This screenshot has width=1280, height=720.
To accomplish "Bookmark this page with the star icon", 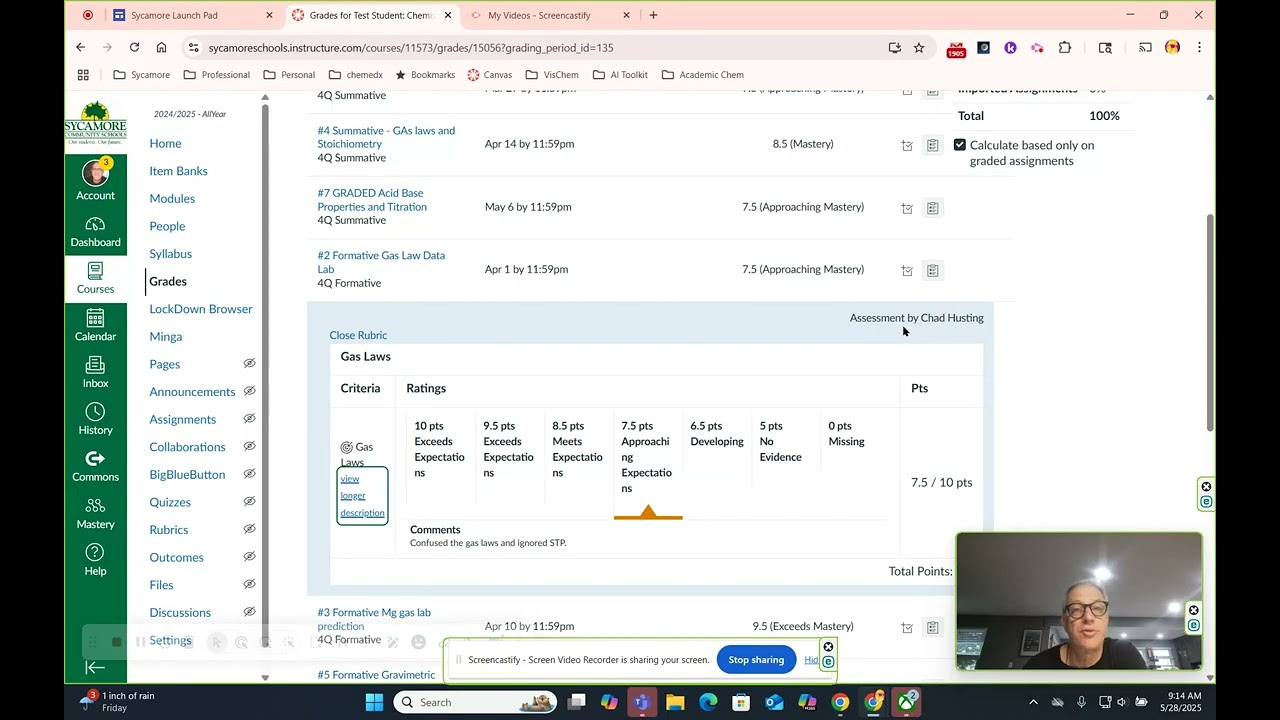I will (919, 47).
